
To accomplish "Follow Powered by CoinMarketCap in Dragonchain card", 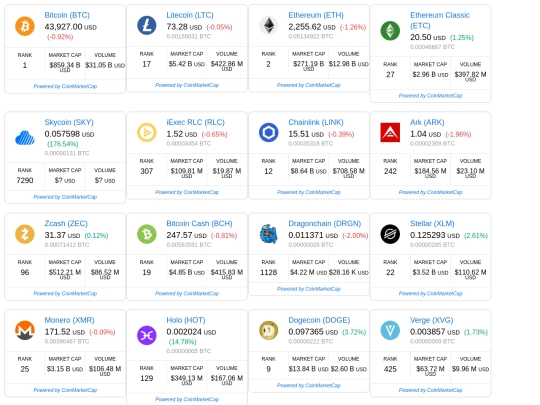I will (309, 289).
